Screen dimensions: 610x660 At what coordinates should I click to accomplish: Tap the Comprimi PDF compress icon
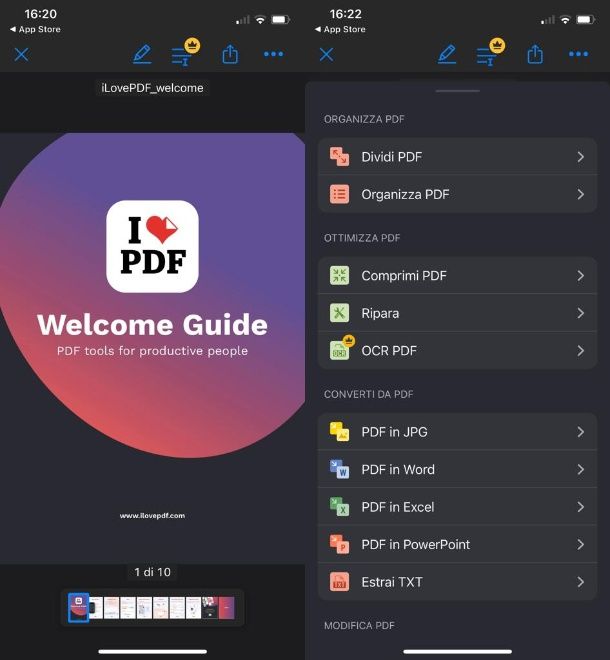pos(339,276)
